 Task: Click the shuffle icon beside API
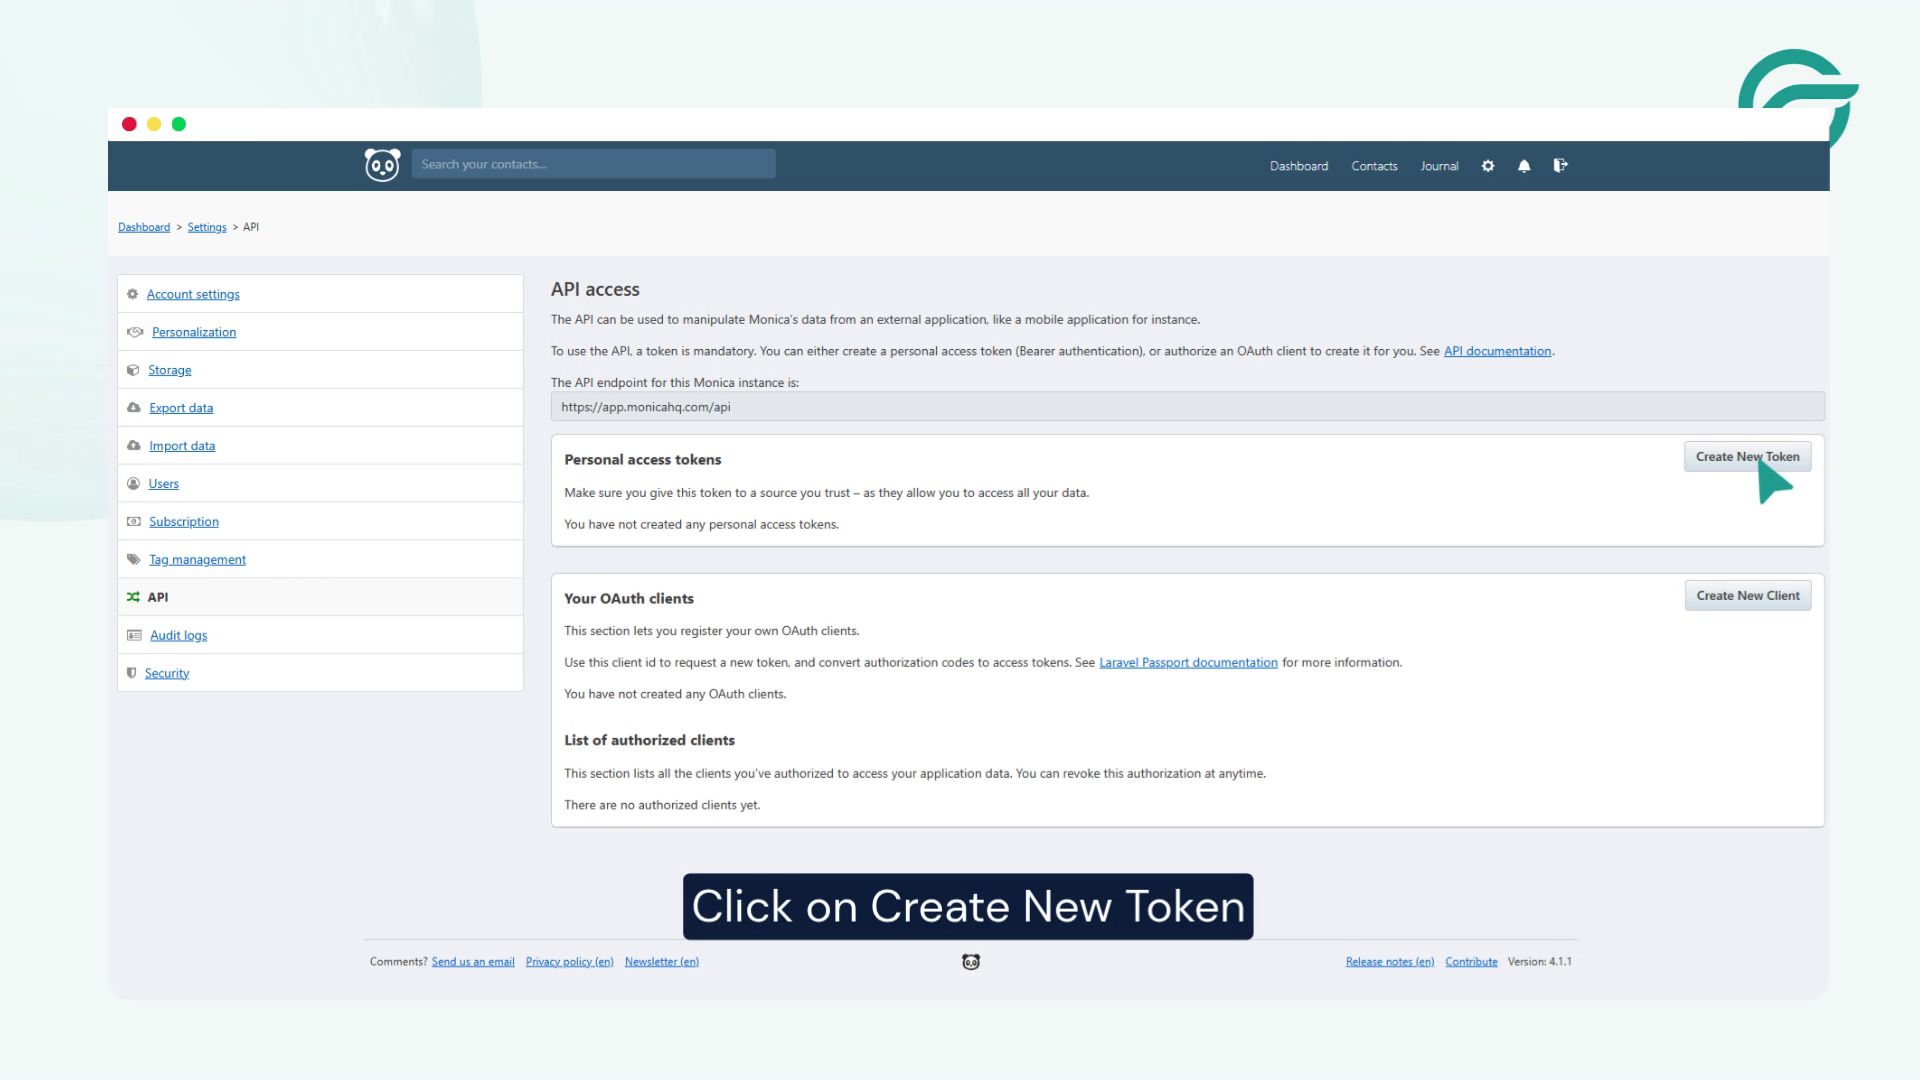pos(133,597)
